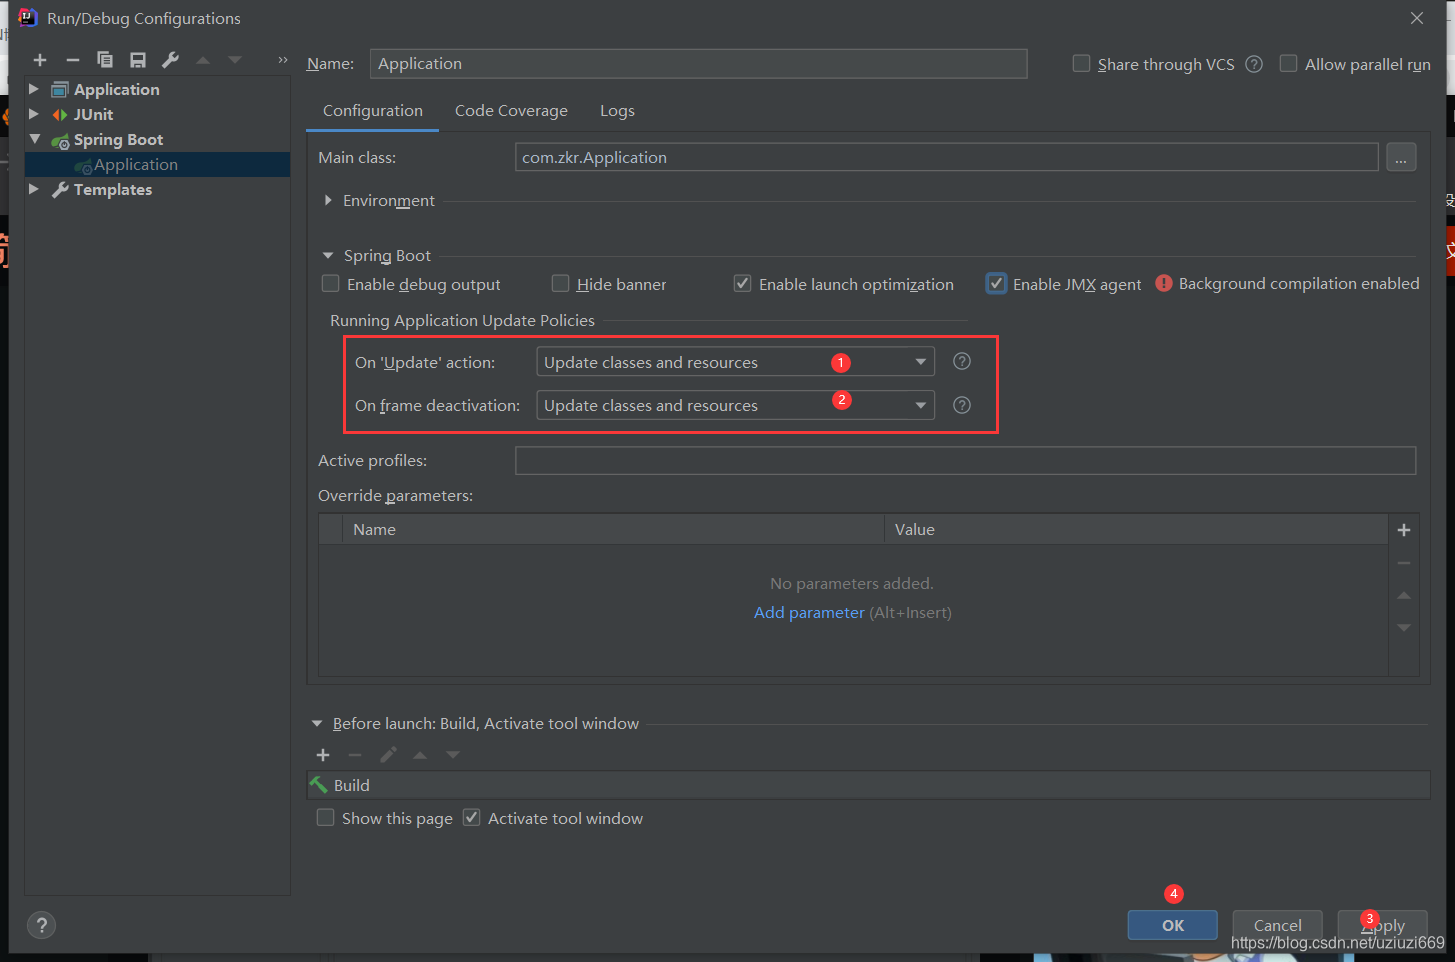The height and width of the screenshot is (962, 1455).
Task: Click Active profiles input field
Action: tap(965, 460)
